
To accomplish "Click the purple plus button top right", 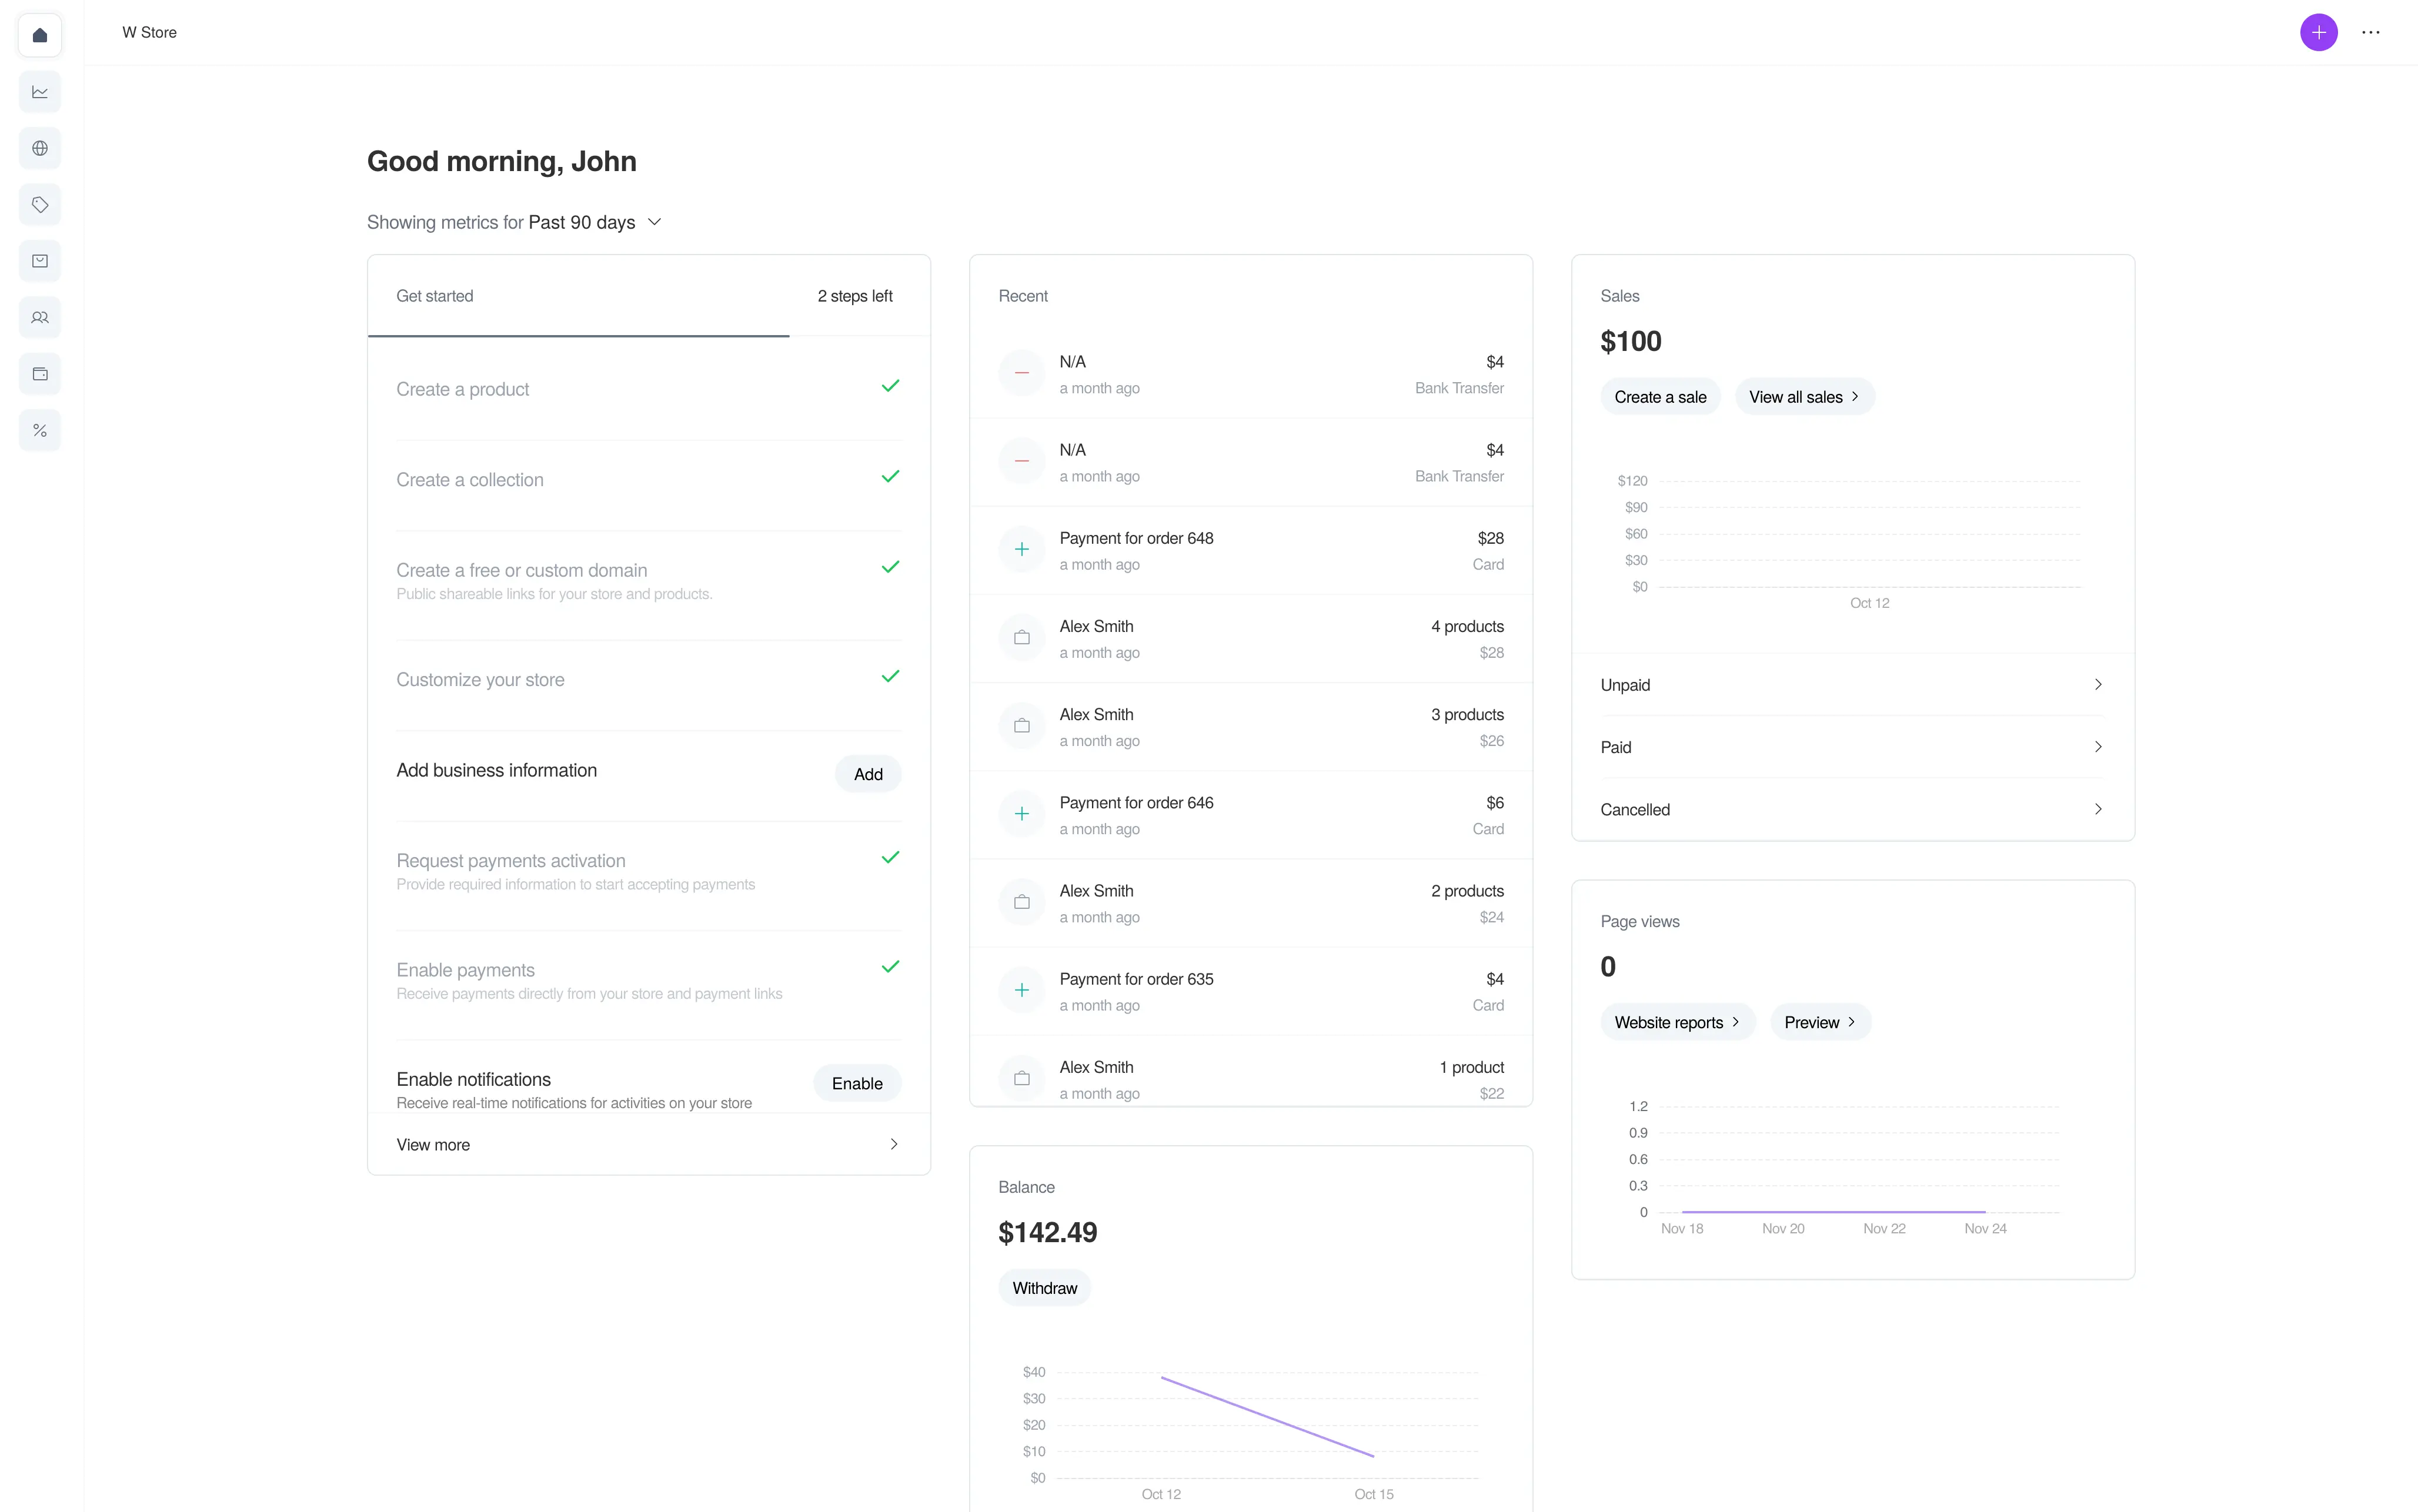I will (2318, 32).
